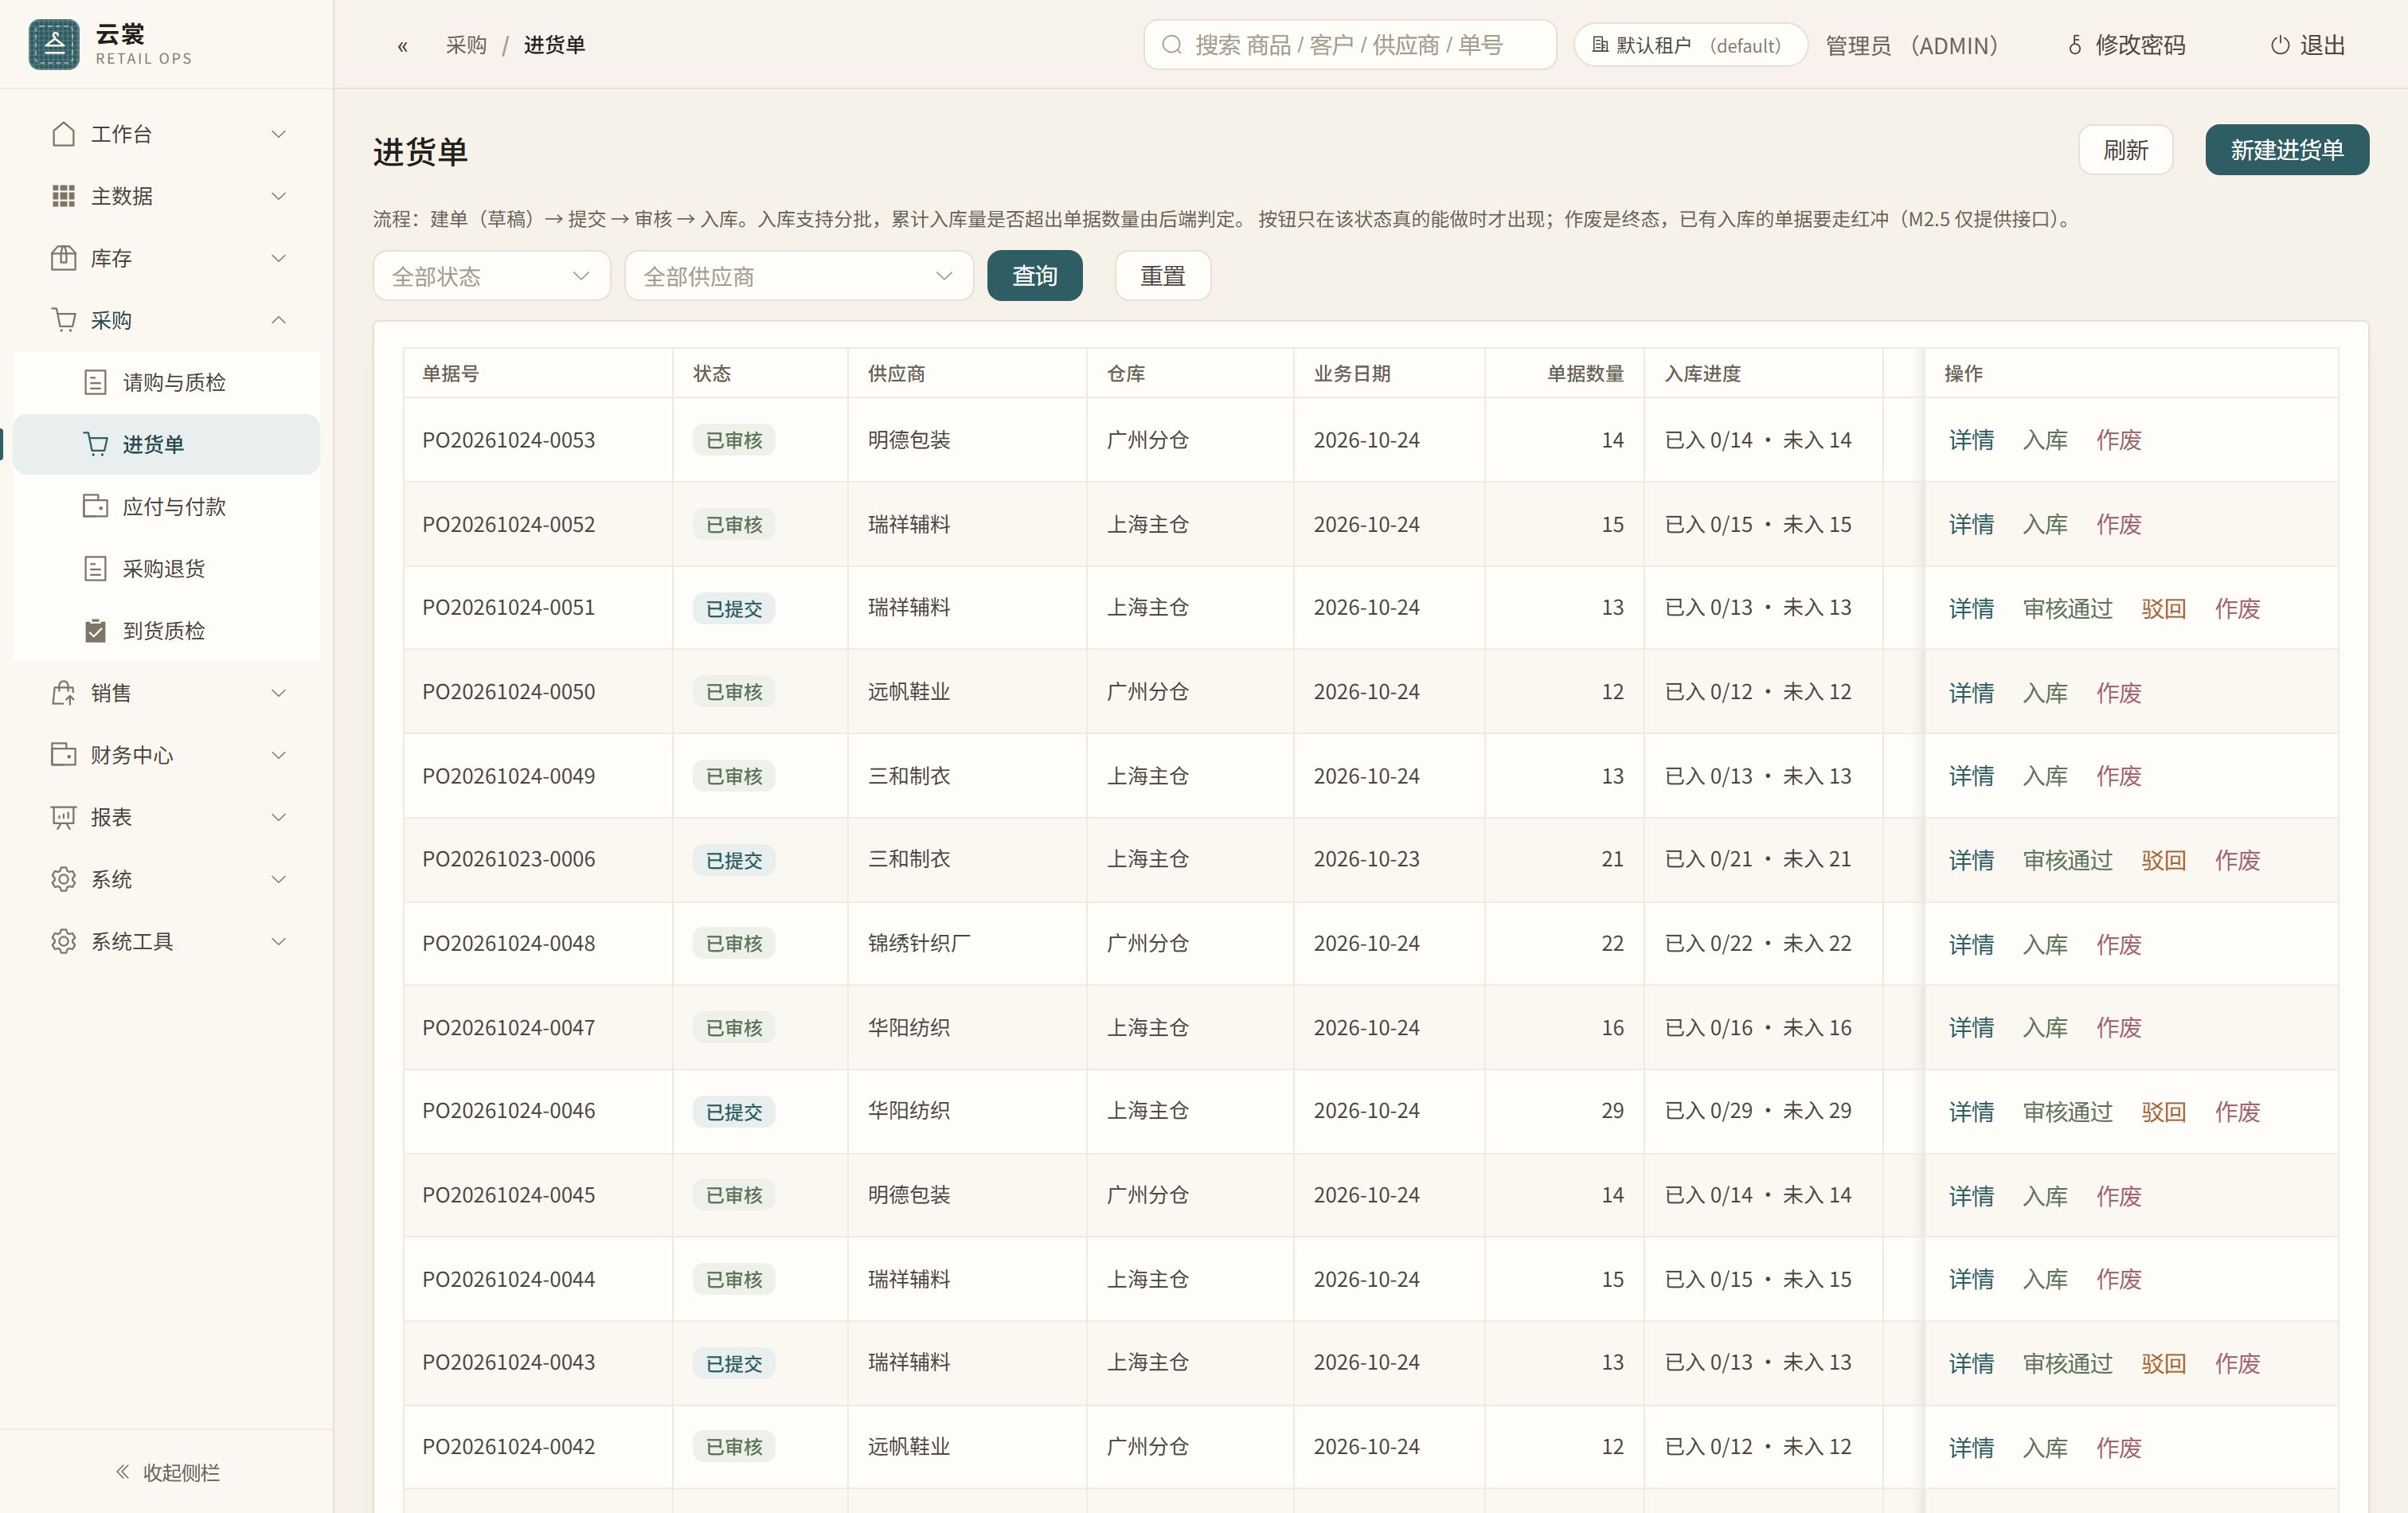Image resolution: width=2408 pixels, height=1513 pixels.
Task: Click the 采购 shopping cart icon
Action: (x=63, y=320)
